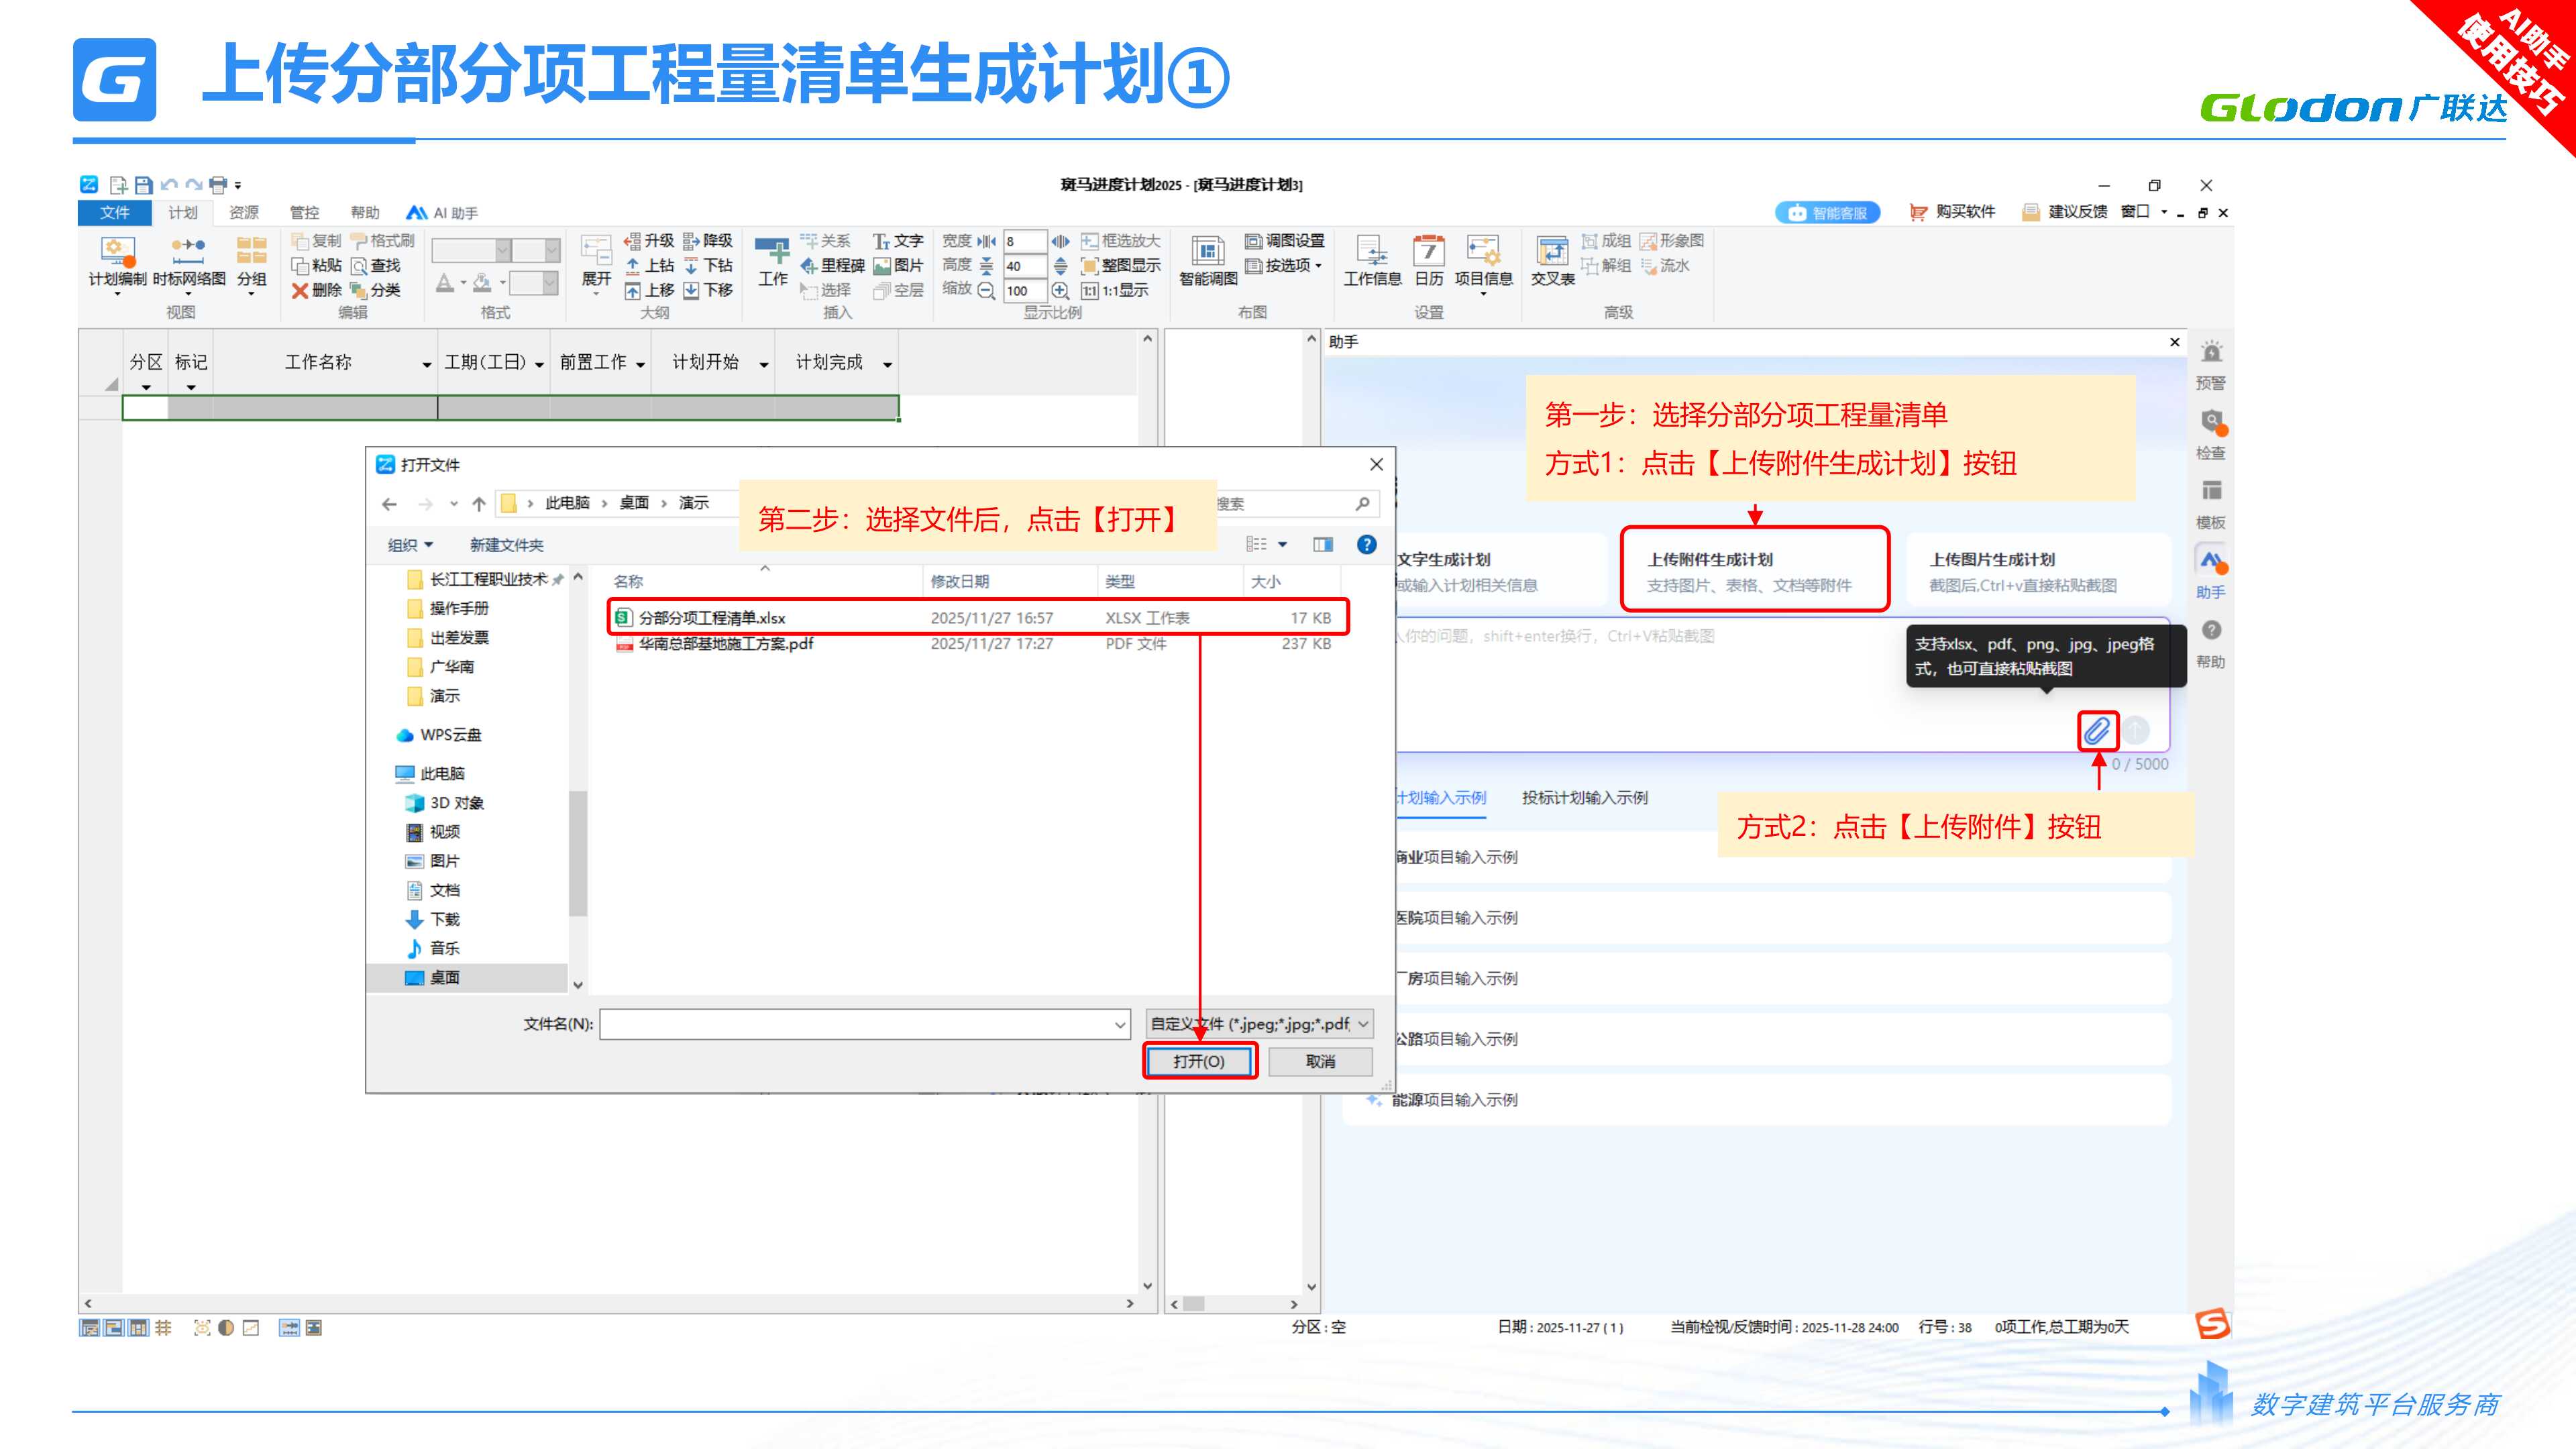2576x1449 pixels.
Task: Switch to the 资源 ribbon tab
Action: coord(243,212)
